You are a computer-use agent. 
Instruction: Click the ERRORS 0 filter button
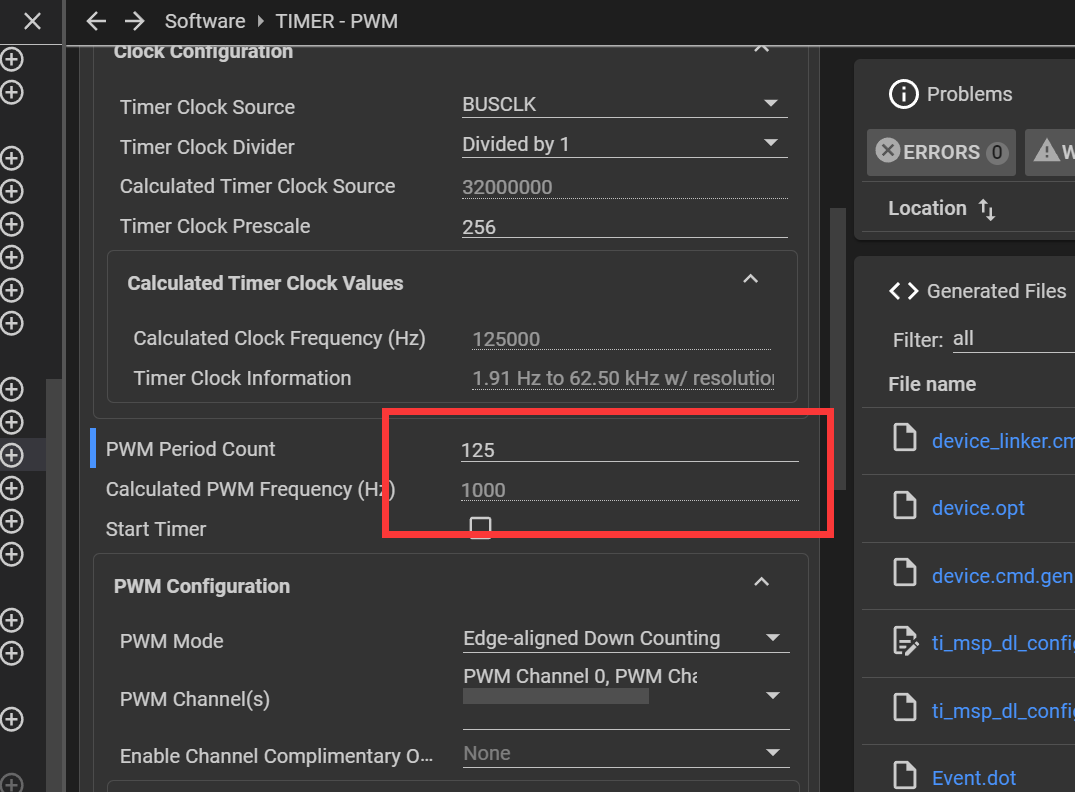tap(941, 152)
